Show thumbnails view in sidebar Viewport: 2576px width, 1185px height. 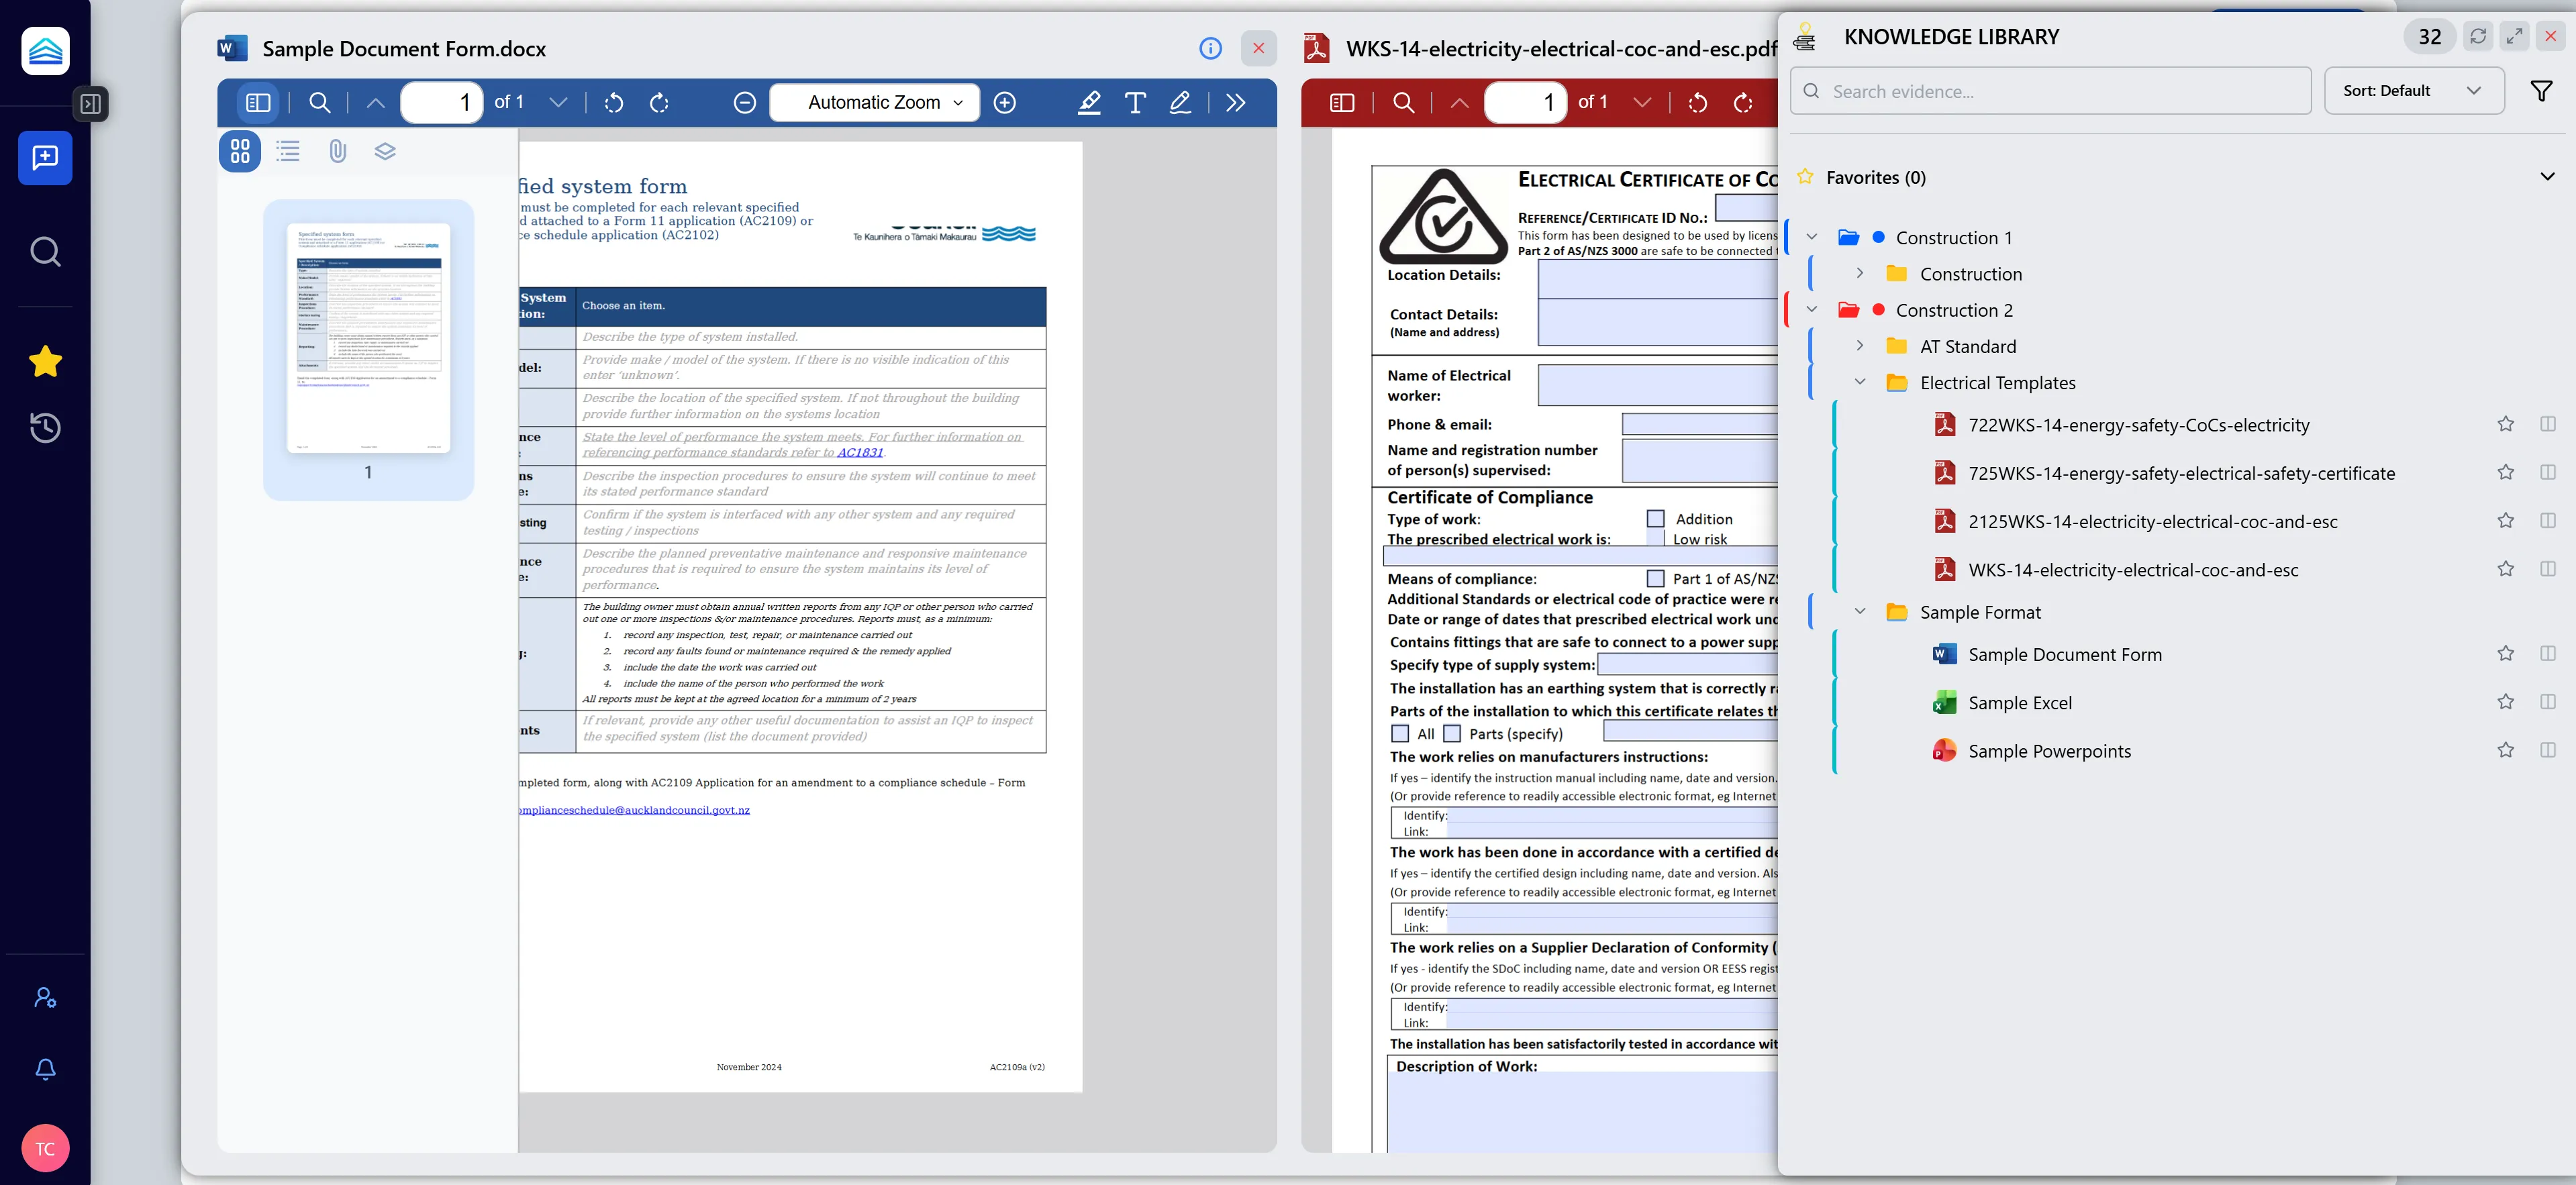240,151
